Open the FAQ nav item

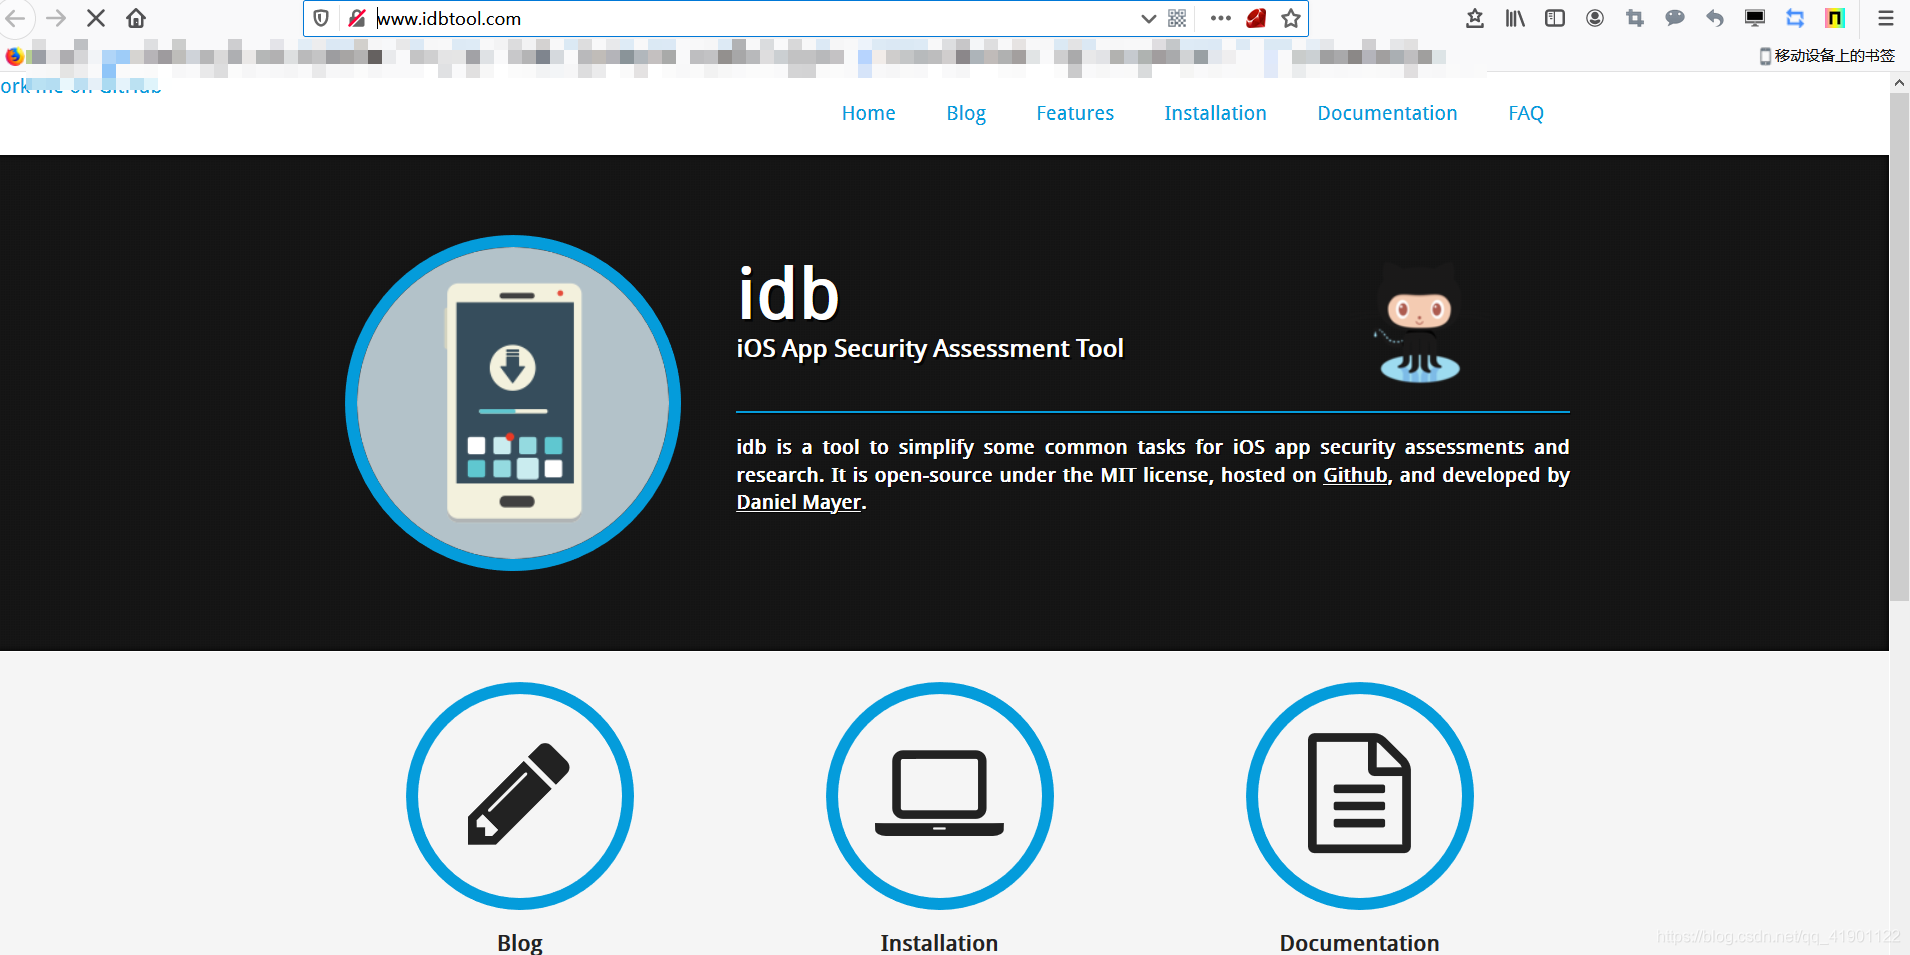pos(1526,113)
